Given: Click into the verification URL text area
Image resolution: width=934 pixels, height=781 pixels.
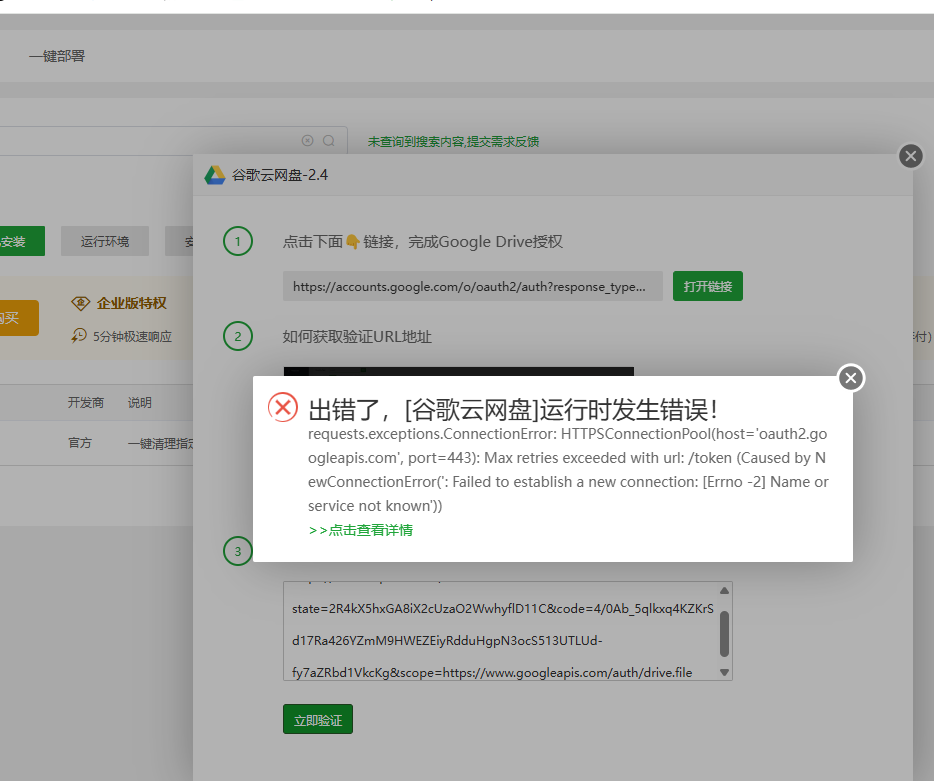Looking at the screenshot, I should (500, 631).
